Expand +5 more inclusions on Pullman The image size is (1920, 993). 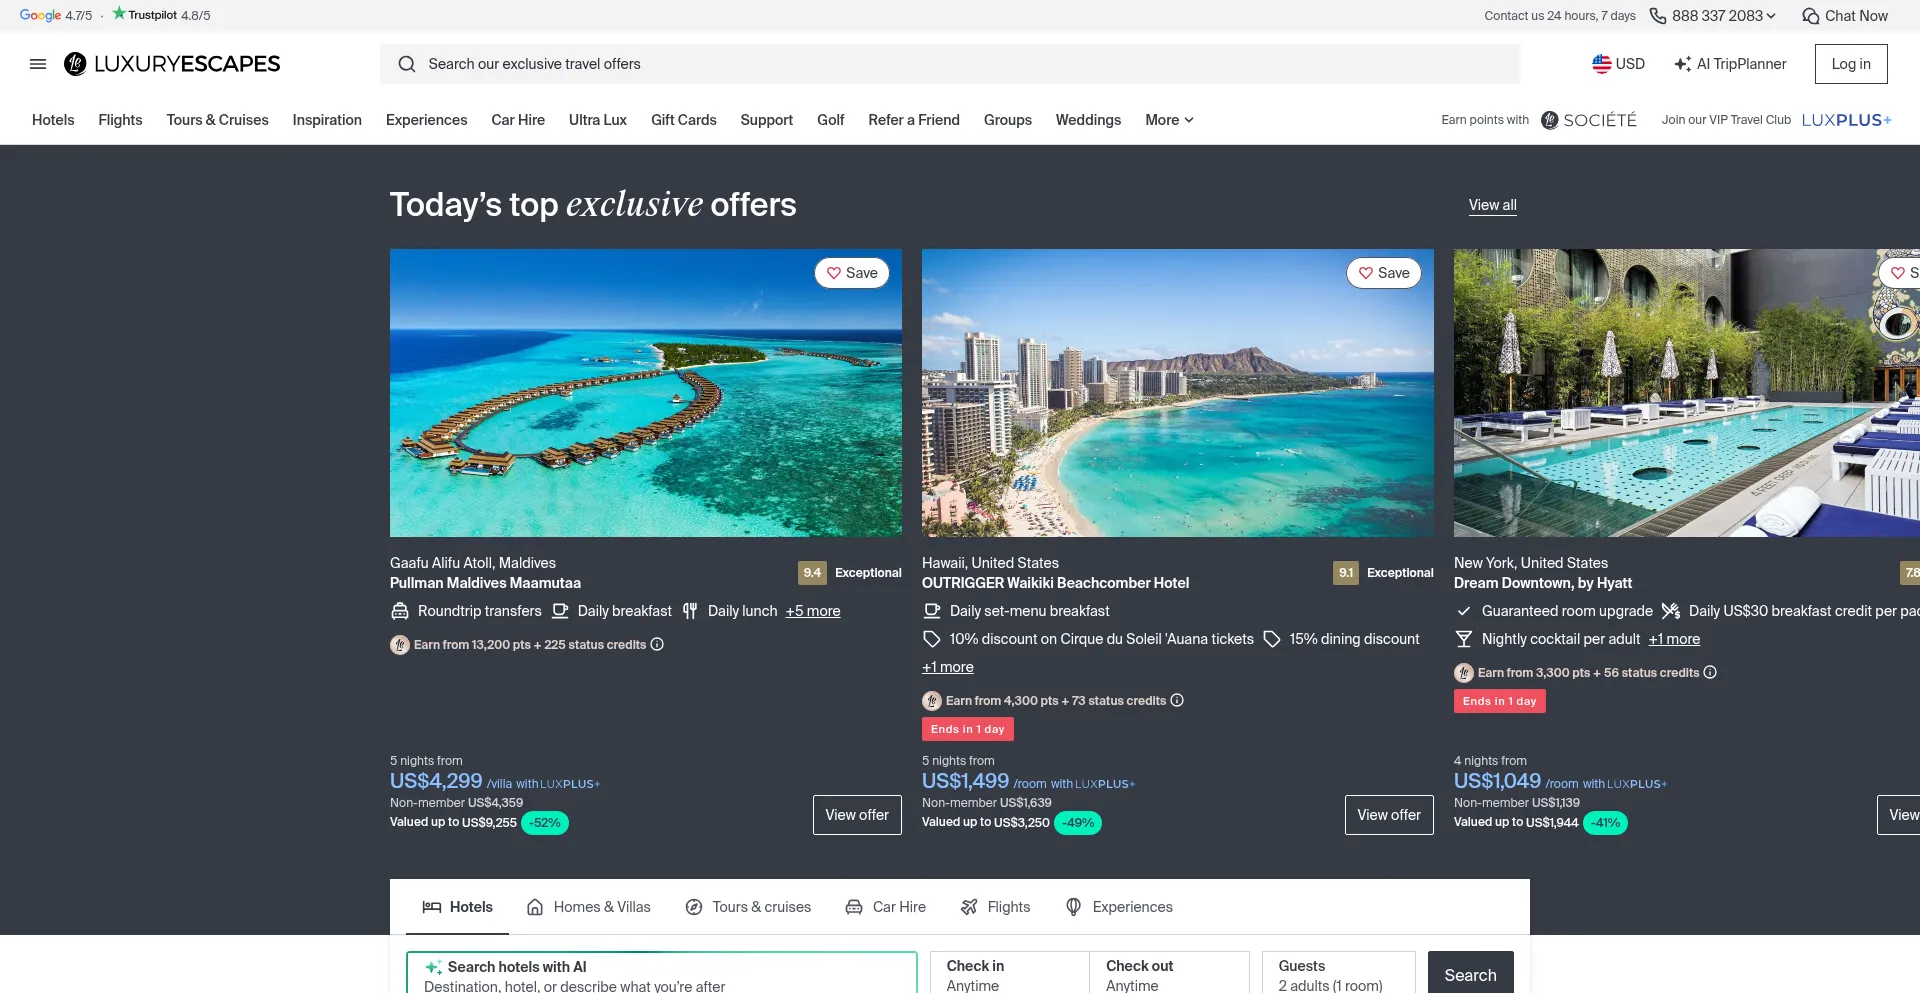pyautogui.click(x=813, y=611)
